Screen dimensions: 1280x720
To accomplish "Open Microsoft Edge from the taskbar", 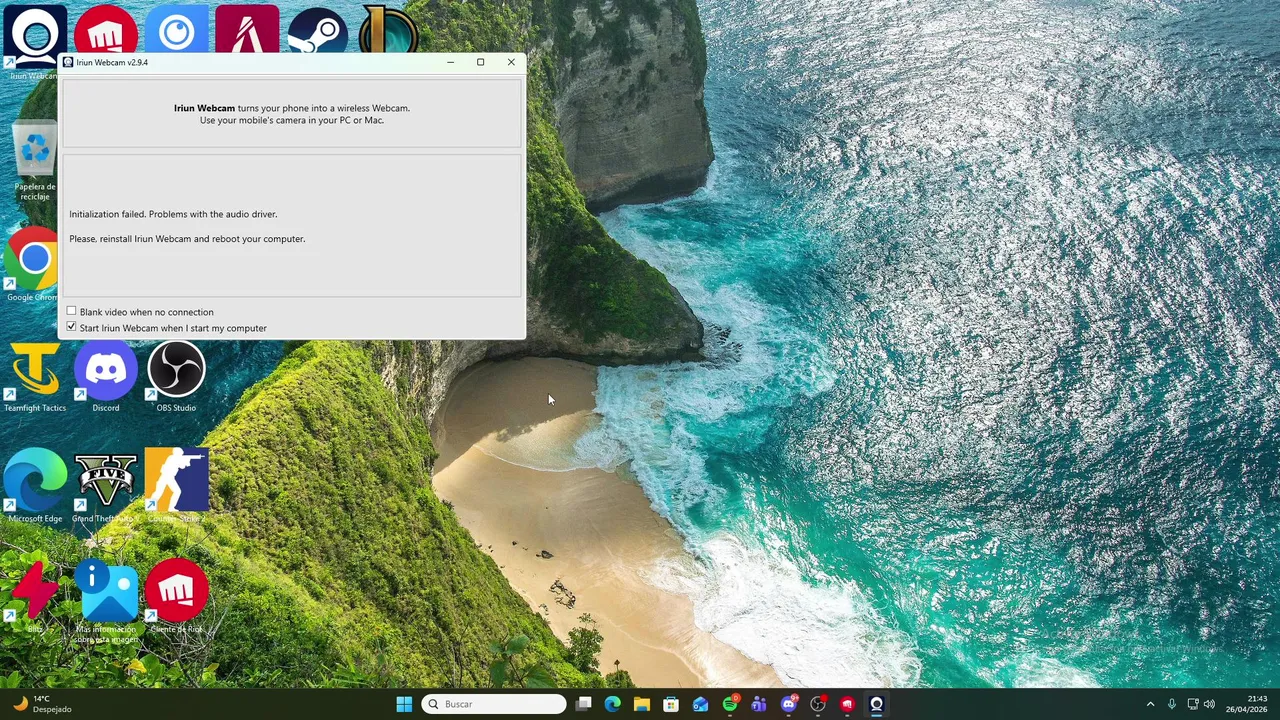I will point(613,704).
